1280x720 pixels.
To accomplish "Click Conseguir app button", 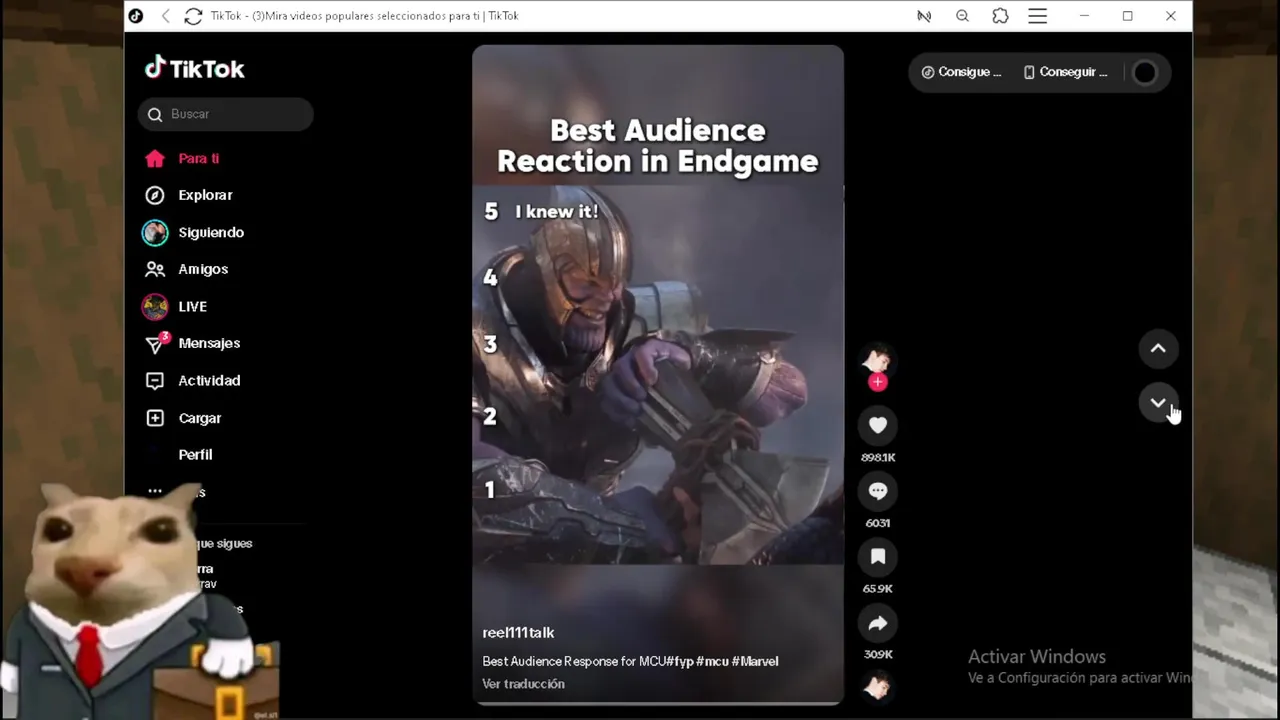I will pyautogui.click(x=1065, y=72).
